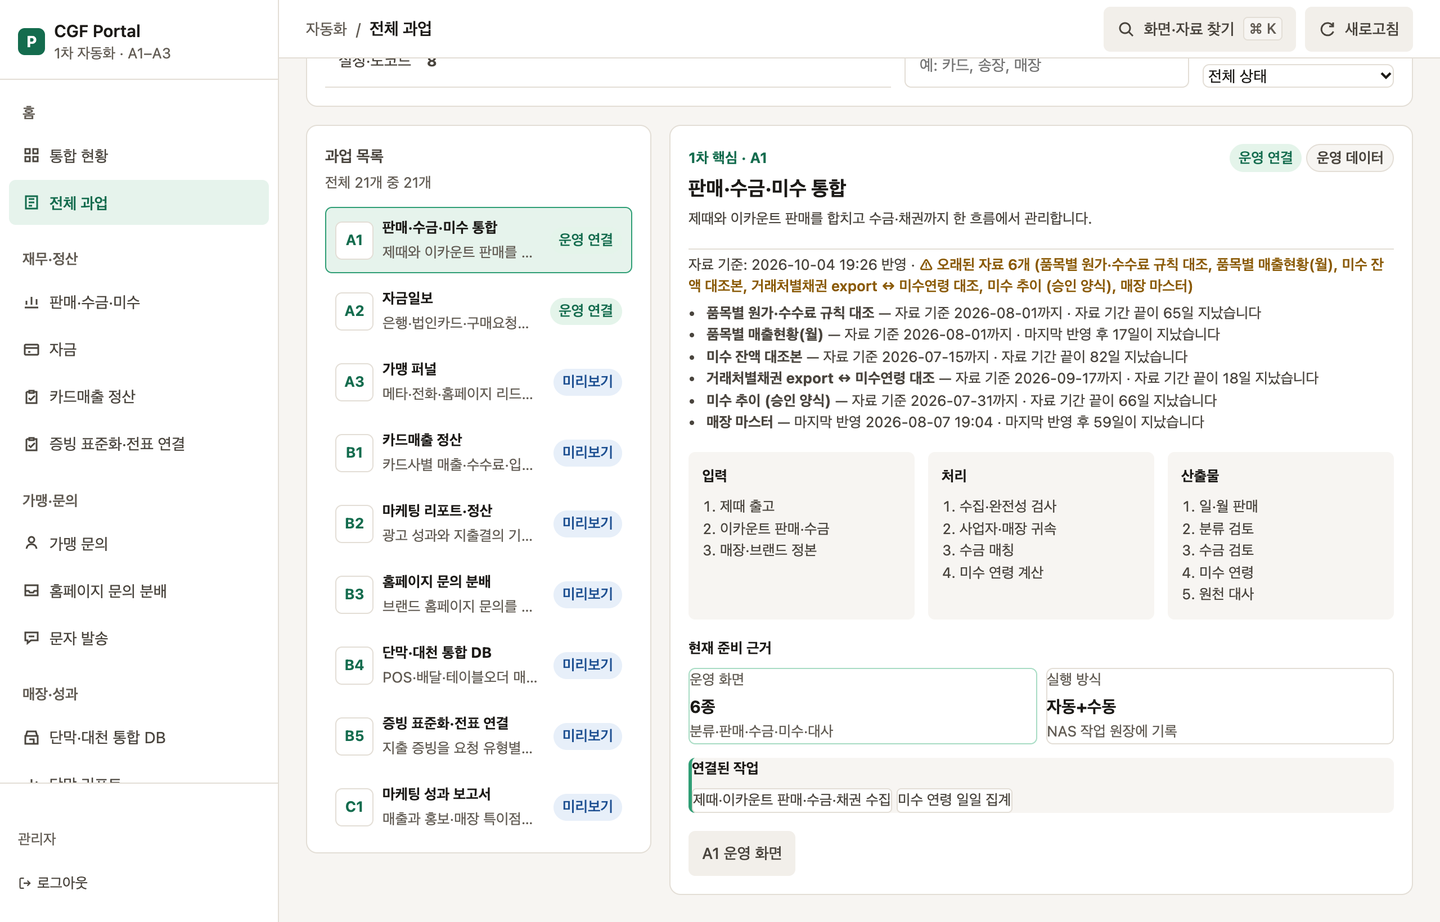Click the 전체 과업 list icon in sidebar
1440x922 pixels.
click(x=31, y=203)
